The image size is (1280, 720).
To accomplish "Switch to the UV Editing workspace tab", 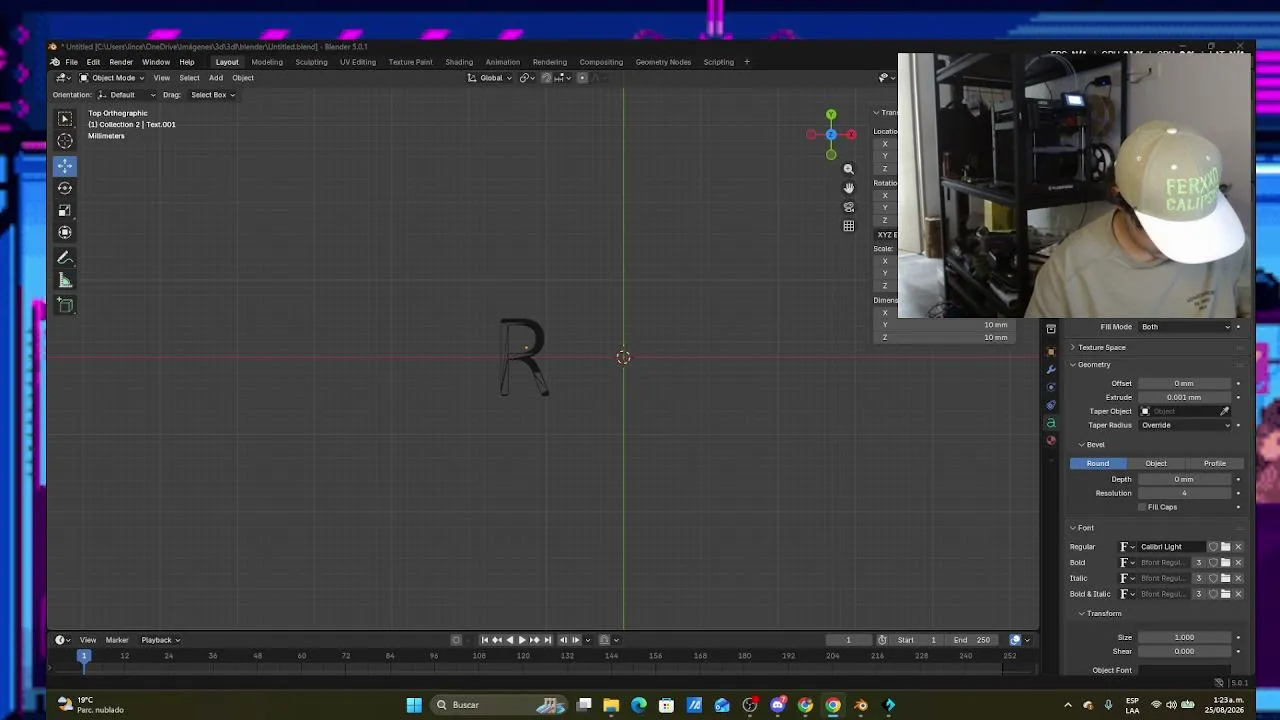I will pos(357,62).
